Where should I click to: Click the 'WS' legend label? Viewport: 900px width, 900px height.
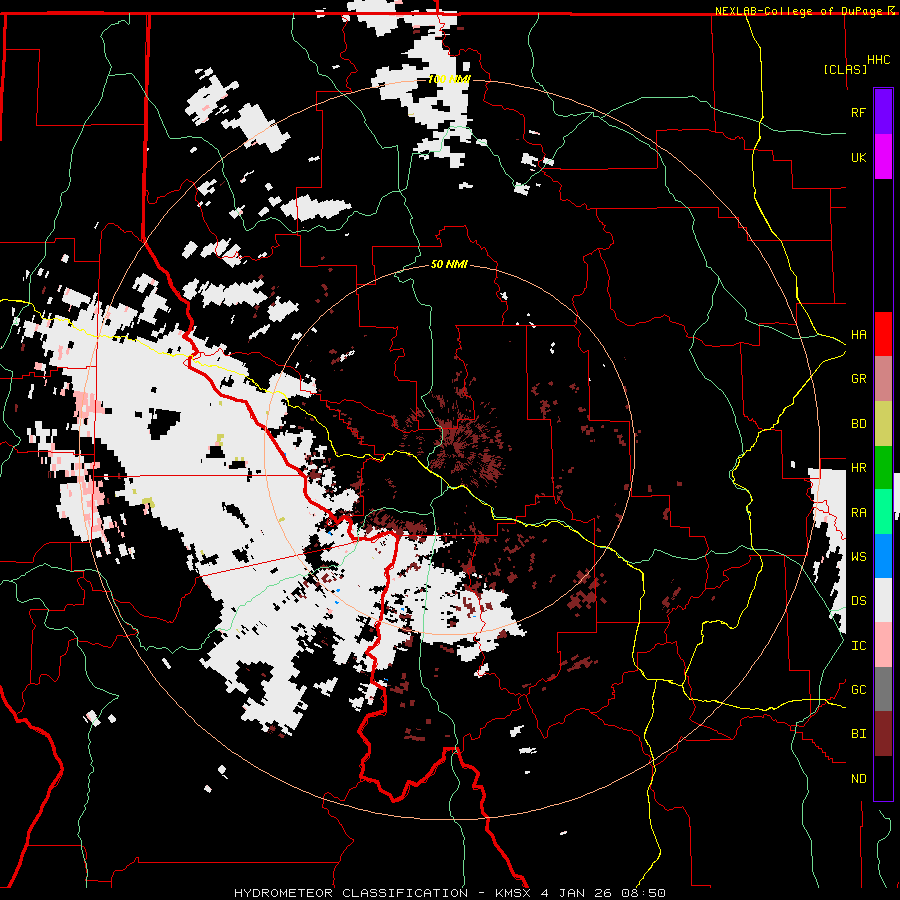pos(858,557)
